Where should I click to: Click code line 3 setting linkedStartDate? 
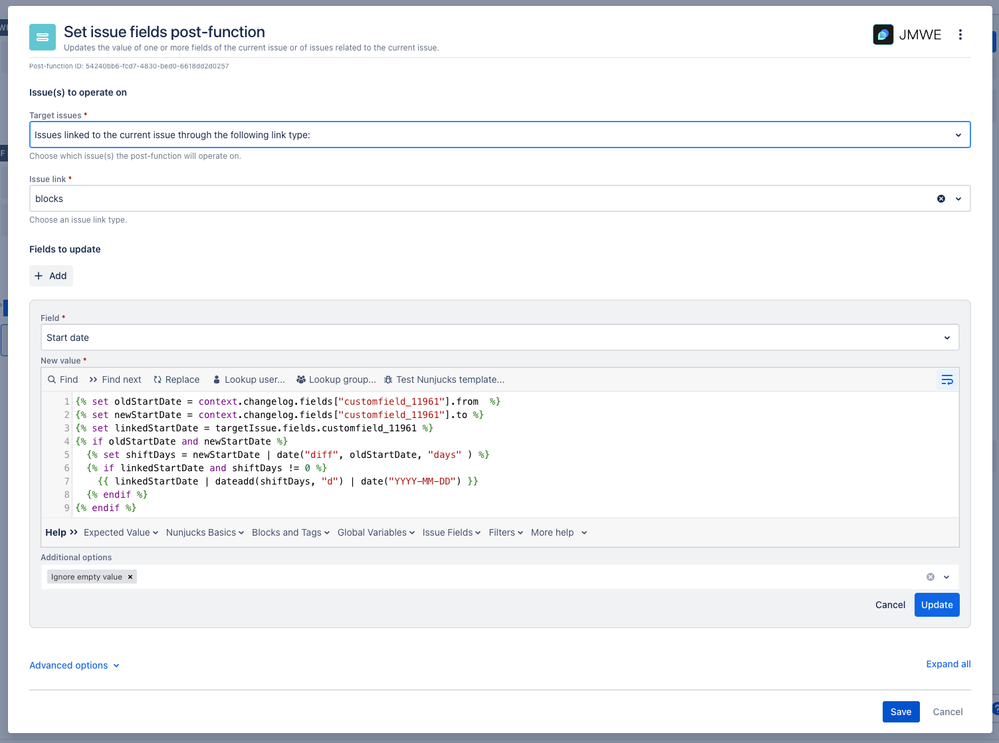tap(254, 428)
